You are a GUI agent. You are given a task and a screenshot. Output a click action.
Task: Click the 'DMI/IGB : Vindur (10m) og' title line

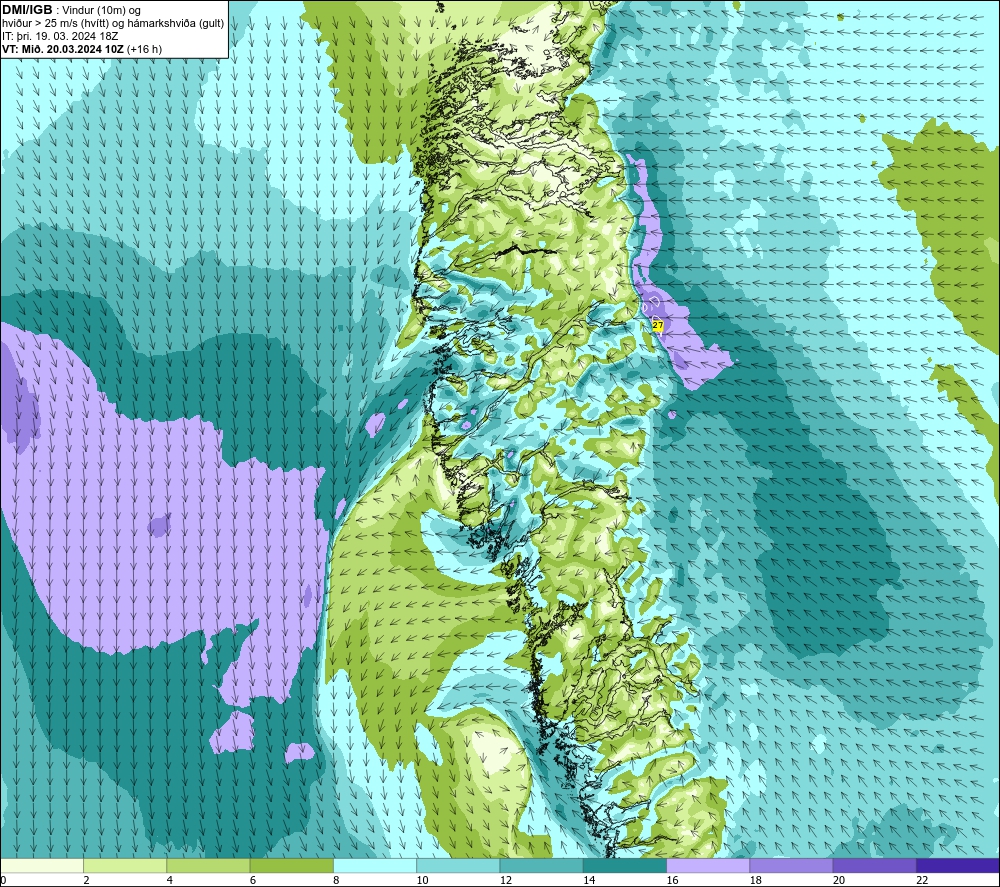pyautogui.click(x=71, y=10)
